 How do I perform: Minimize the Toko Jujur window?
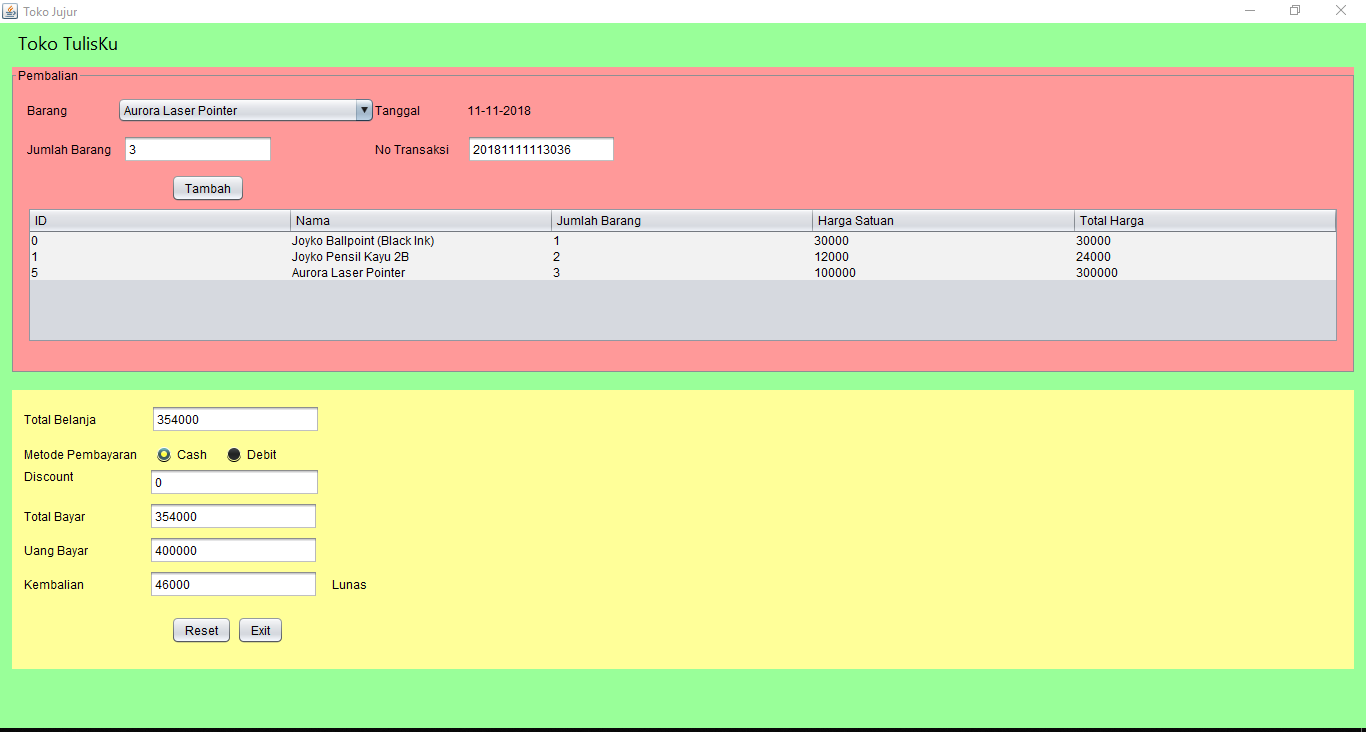click(x=1250, y=11)
